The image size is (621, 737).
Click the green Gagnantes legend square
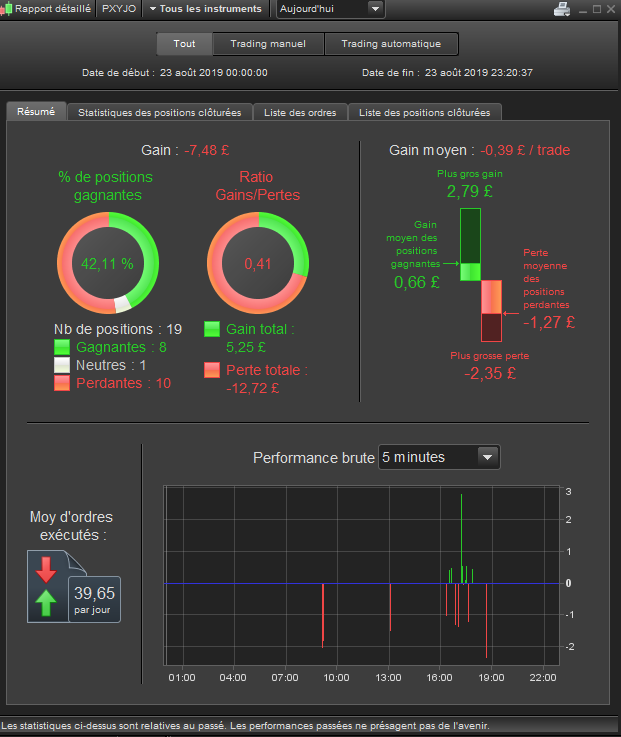[62, 347]
